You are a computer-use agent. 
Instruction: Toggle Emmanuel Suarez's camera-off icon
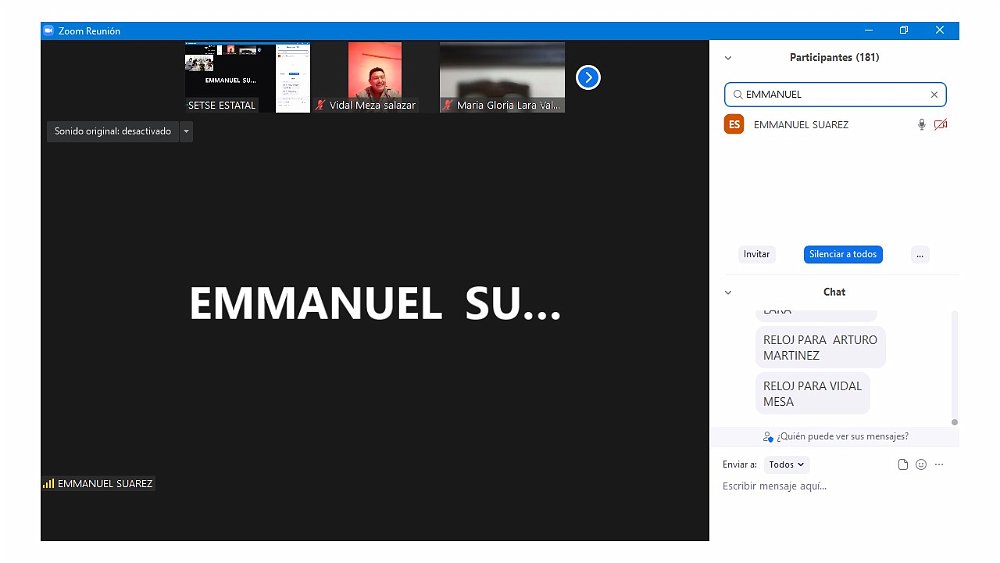(940, 125)
